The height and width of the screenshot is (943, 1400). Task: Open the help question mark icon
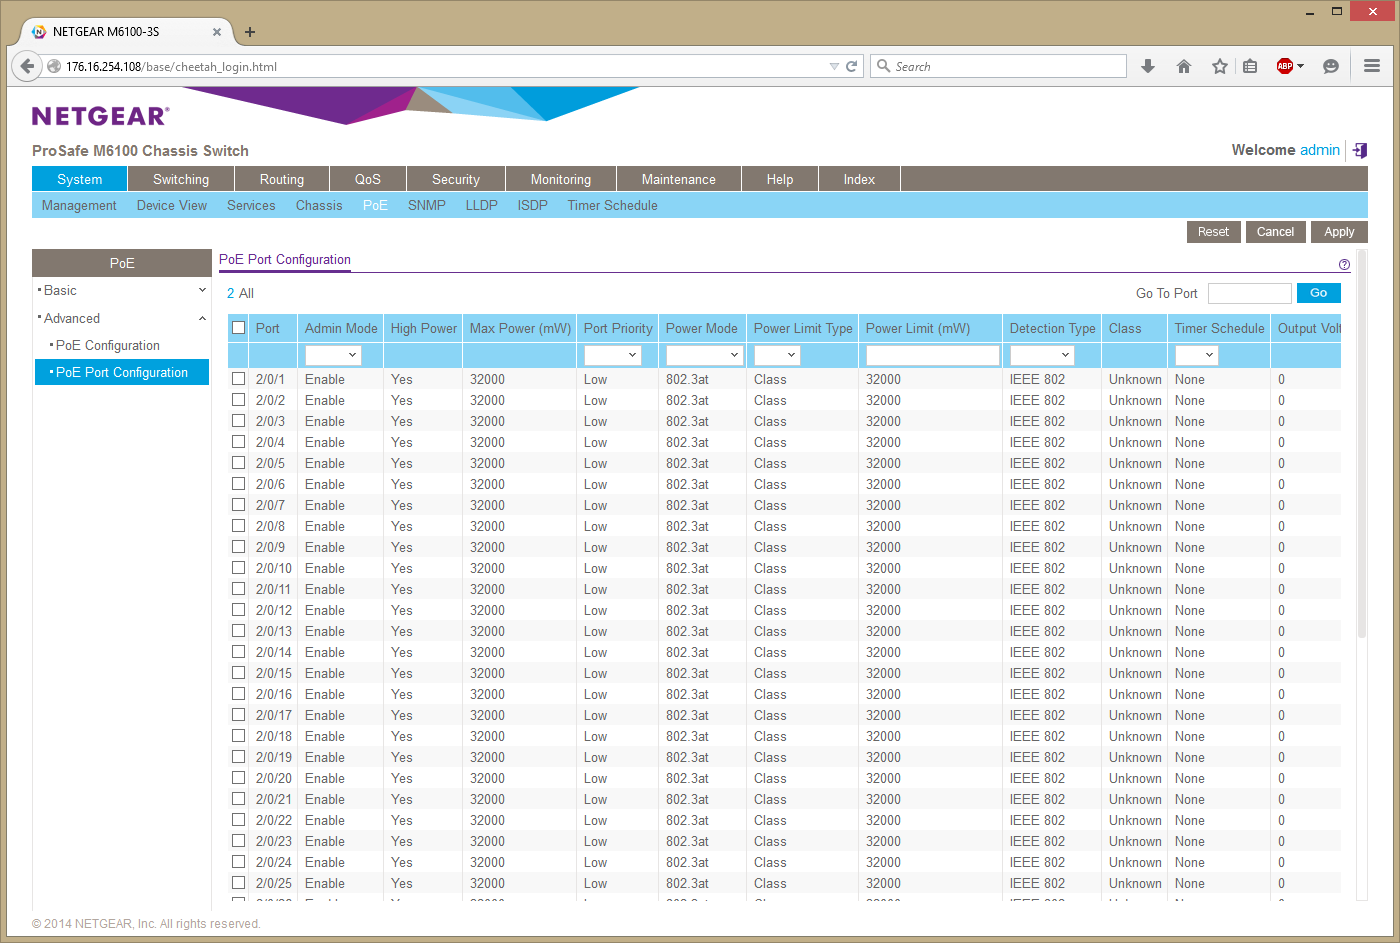tap(1344, 265)
